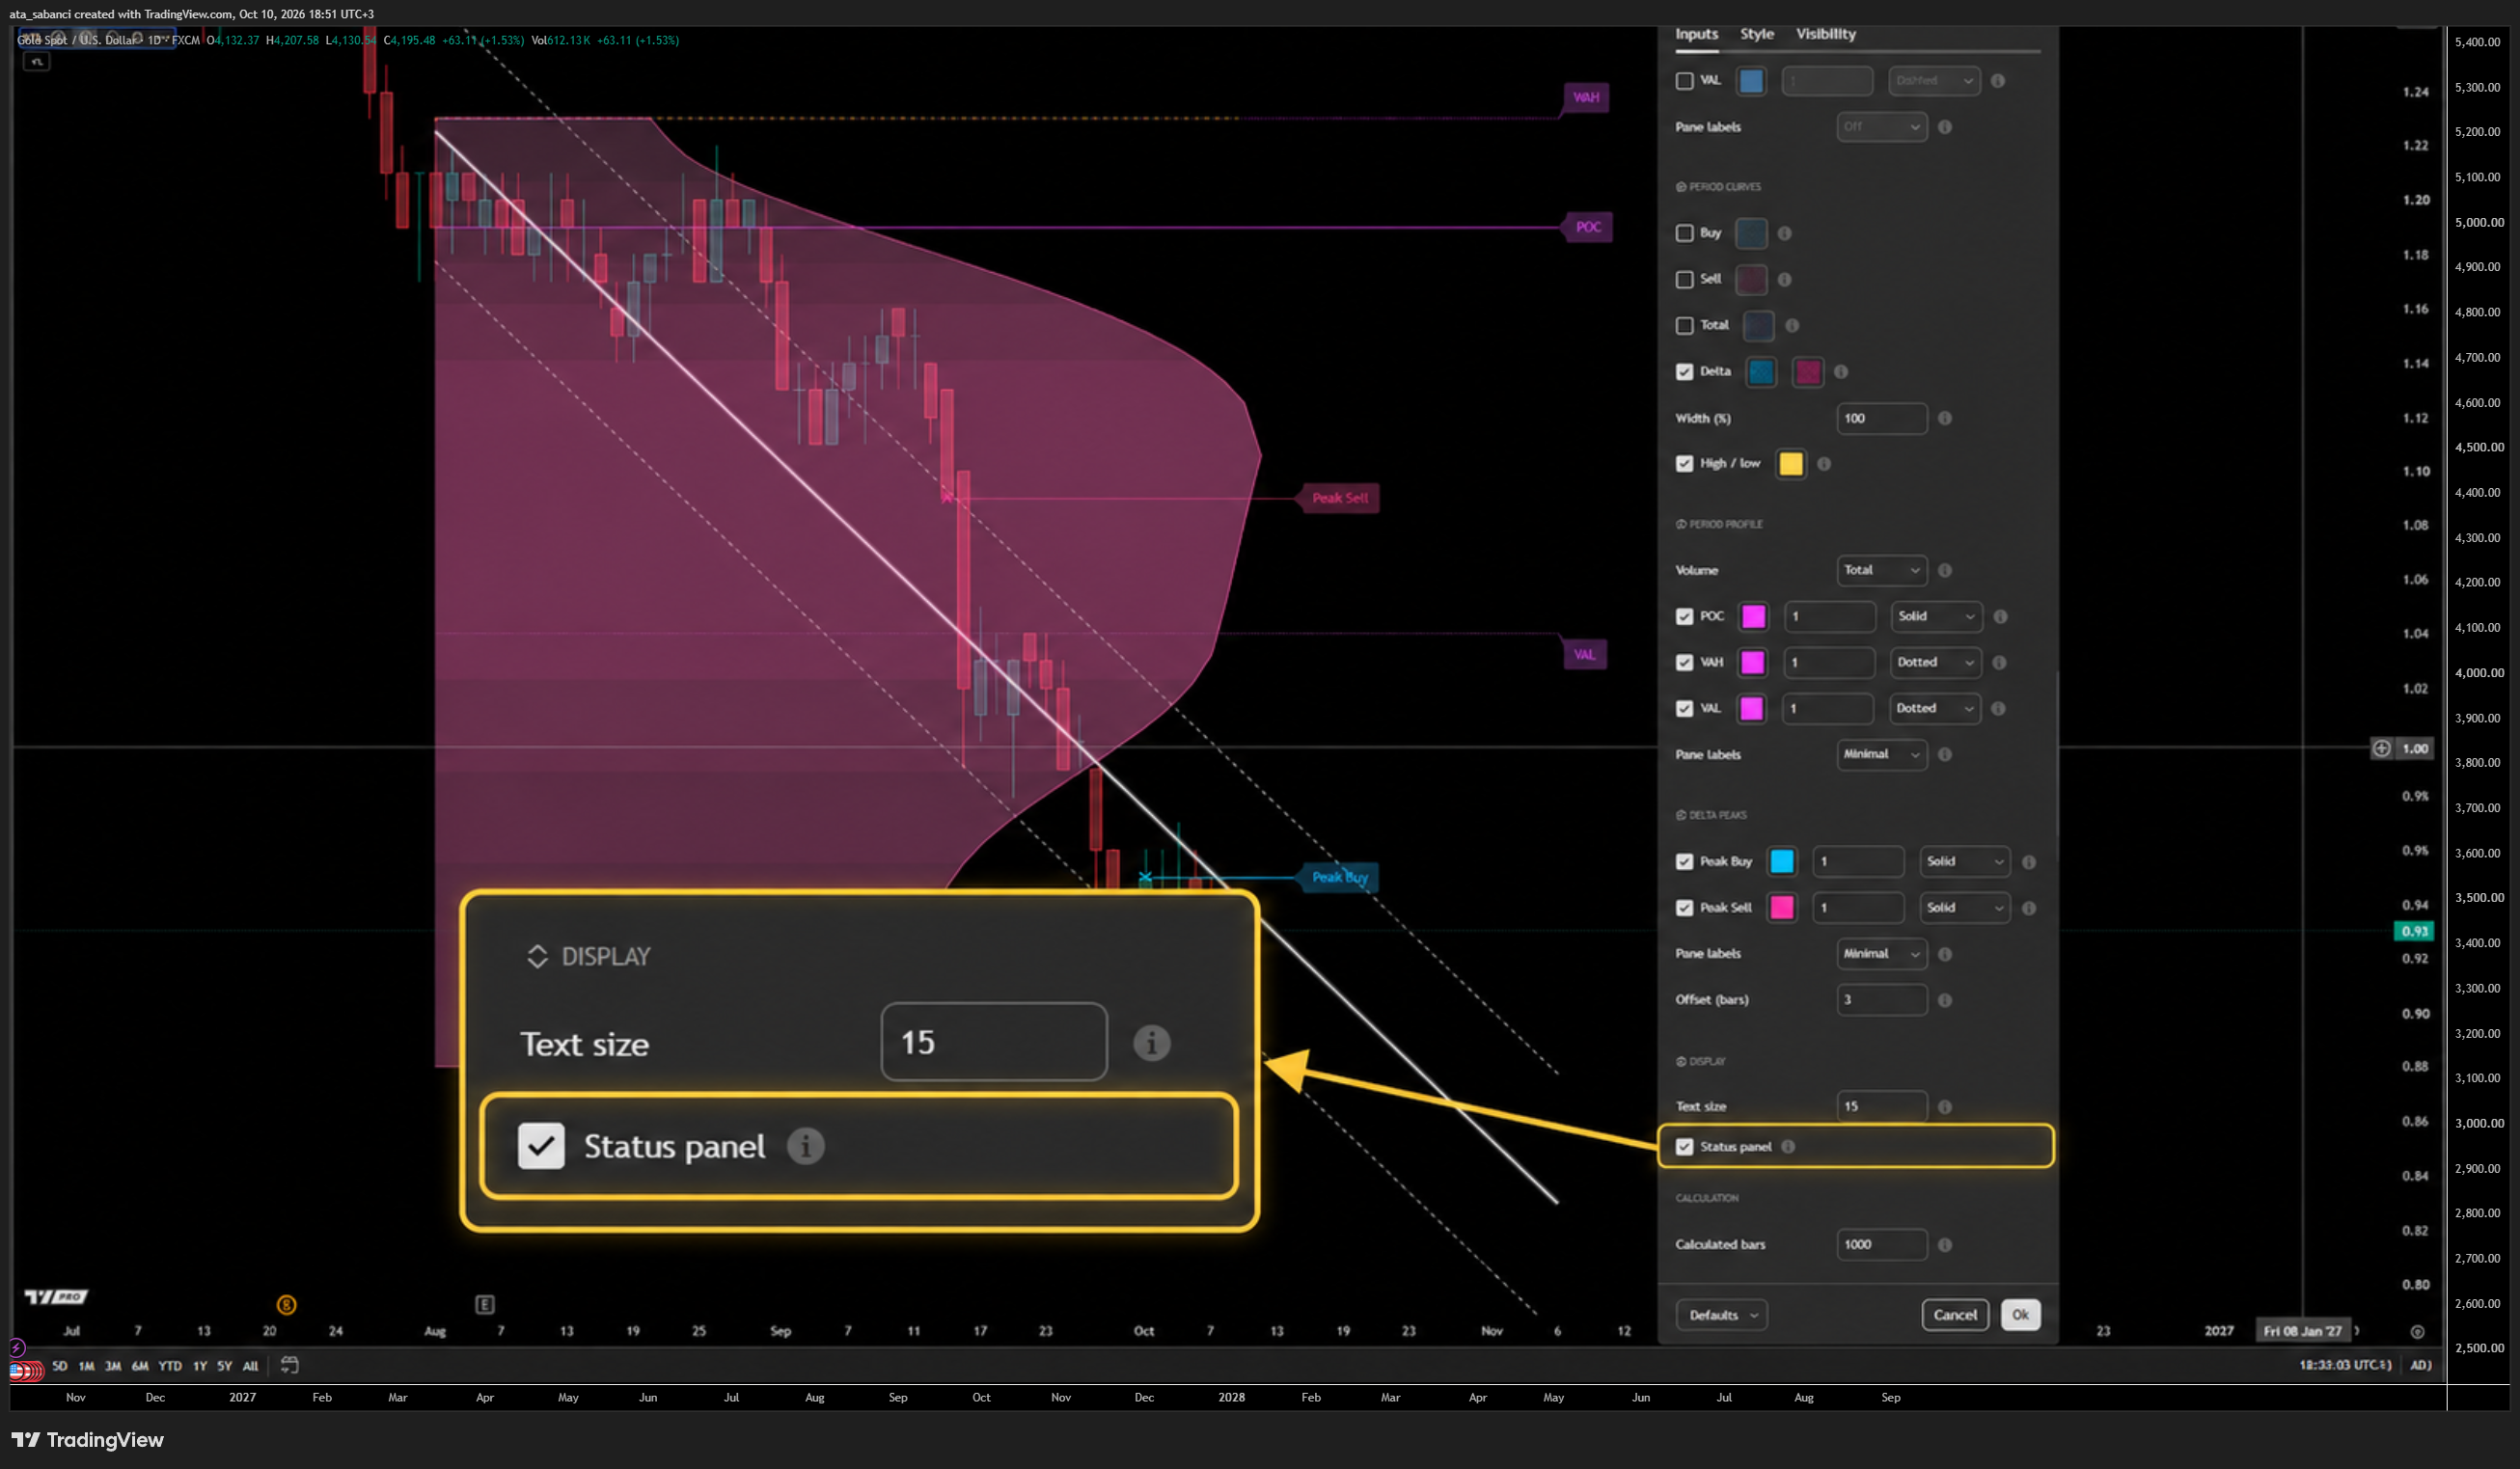Click the info icon on the Peak Sell row
The image size is (2520, 1469).
click(2029, 908)
